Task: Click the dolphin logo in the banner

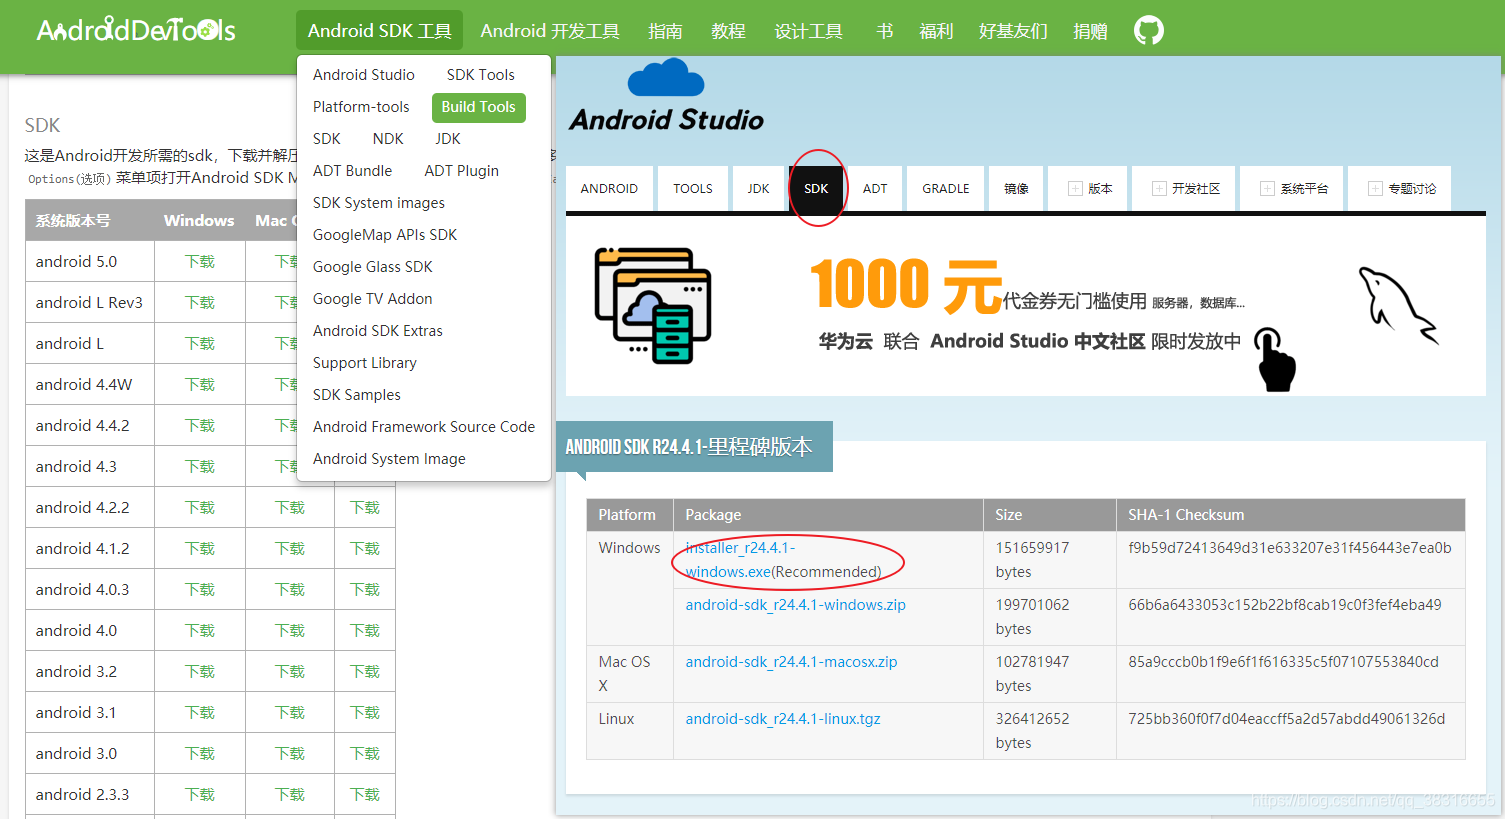Action: click(x=1398, y=305)
